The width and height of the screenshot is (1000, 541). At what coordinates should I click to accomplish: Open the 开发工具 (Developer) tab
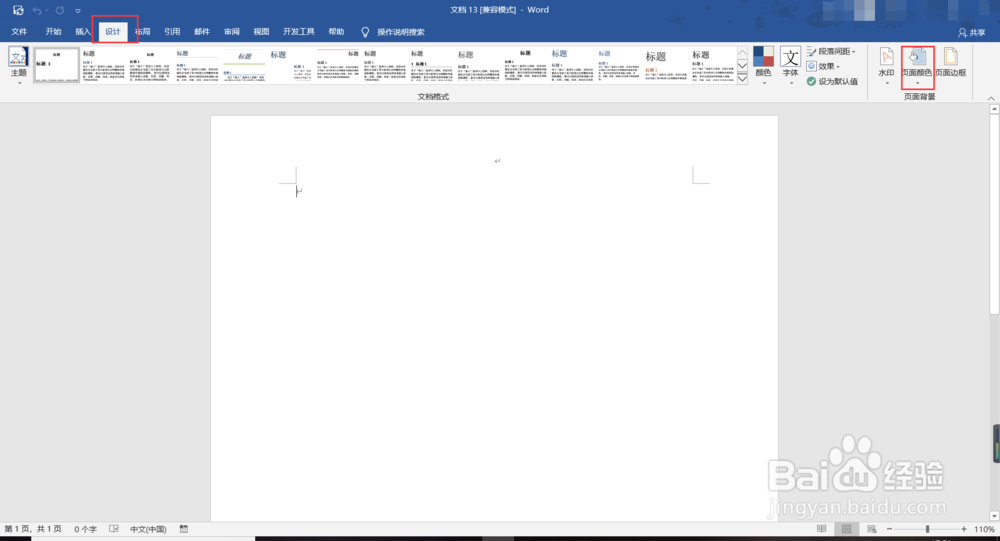[299, 31]
